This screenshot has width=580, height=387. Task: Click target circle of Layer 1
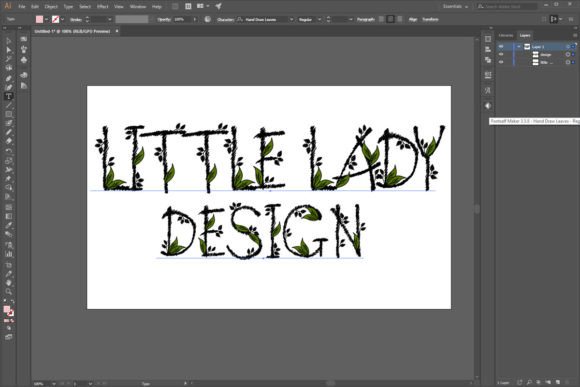(x=568, y=47)
